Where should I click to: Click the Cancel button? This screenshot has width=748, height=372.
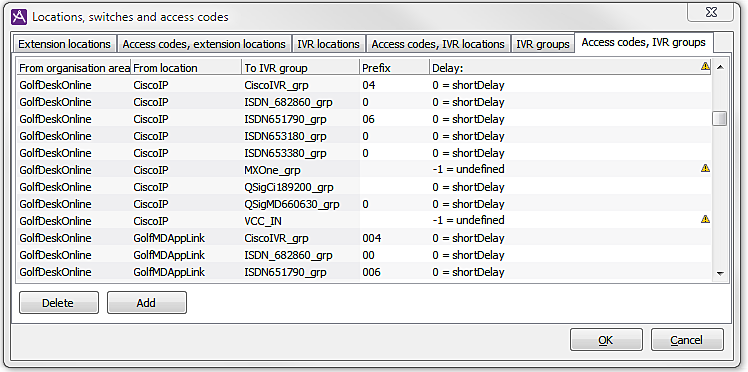click(687, 340)
